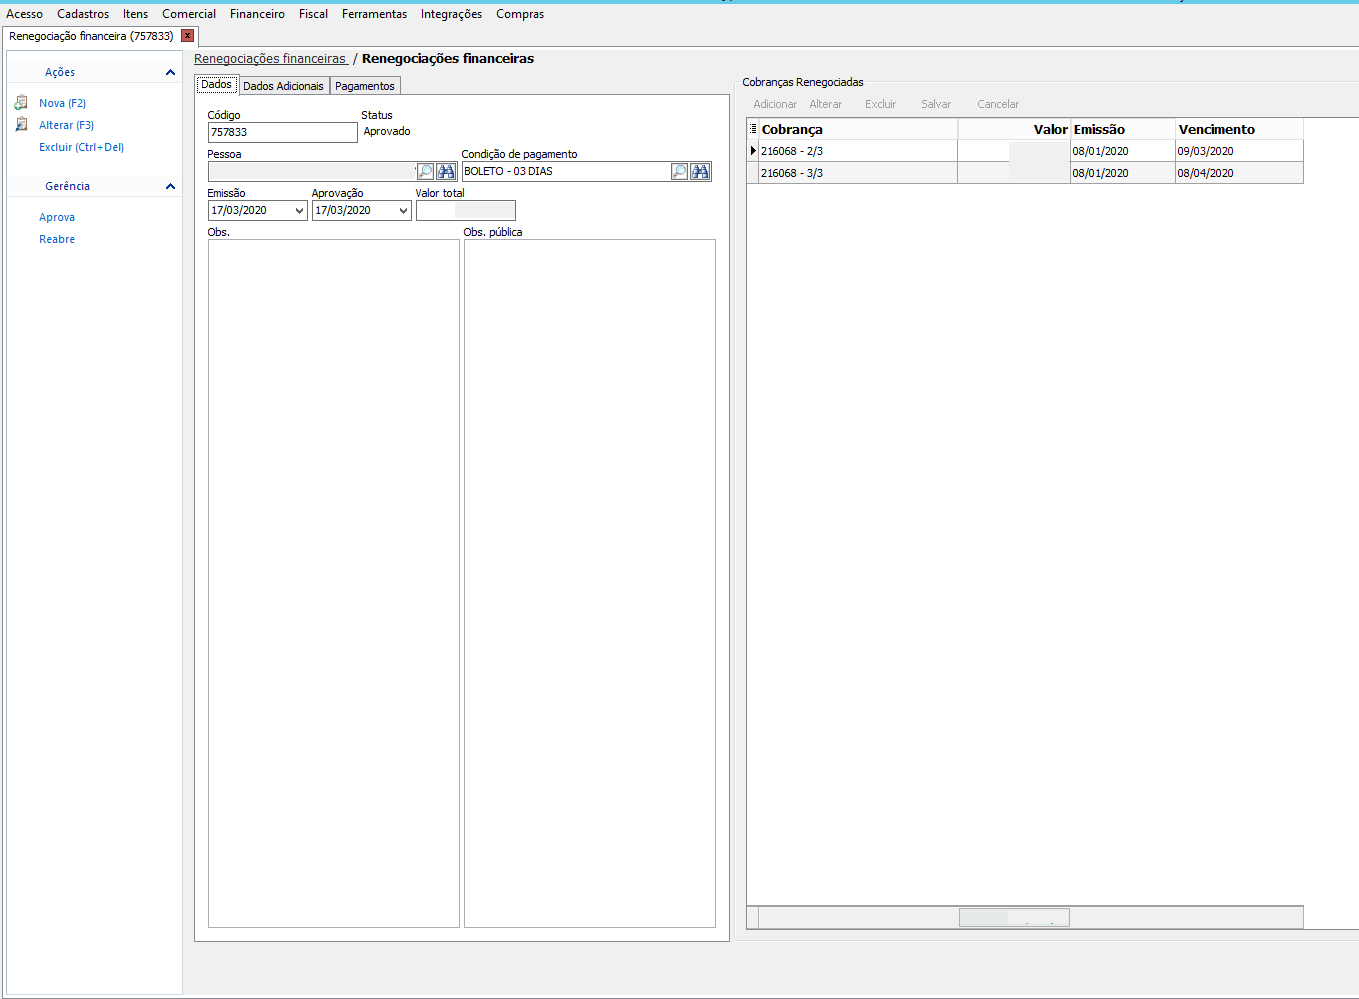Click binoculars icon in Condição de pagamento
Screen dimensions: 1359x999
tap(700, 172)
